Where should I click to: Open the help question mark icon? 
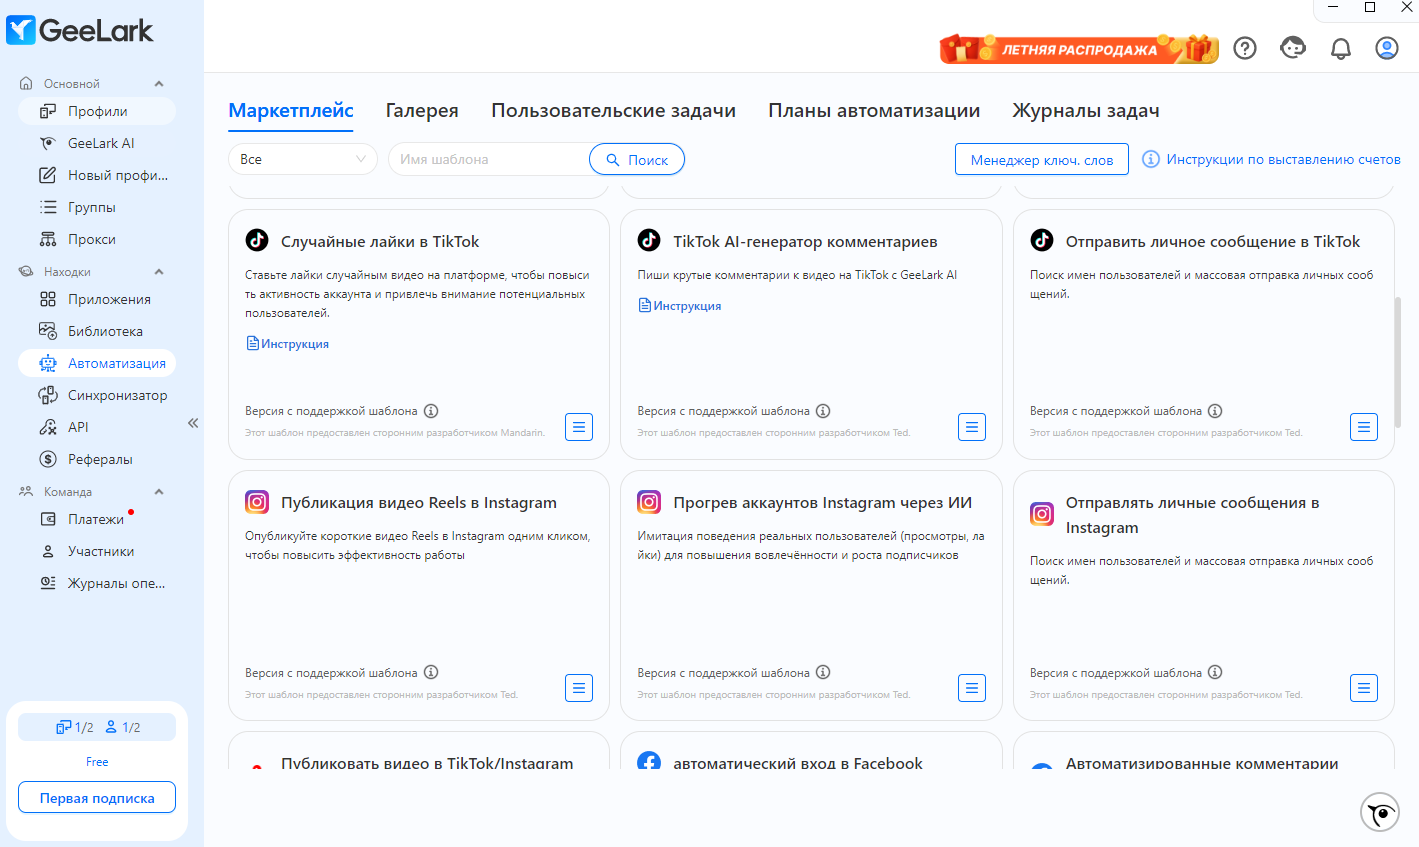[x=1245, y=48]
